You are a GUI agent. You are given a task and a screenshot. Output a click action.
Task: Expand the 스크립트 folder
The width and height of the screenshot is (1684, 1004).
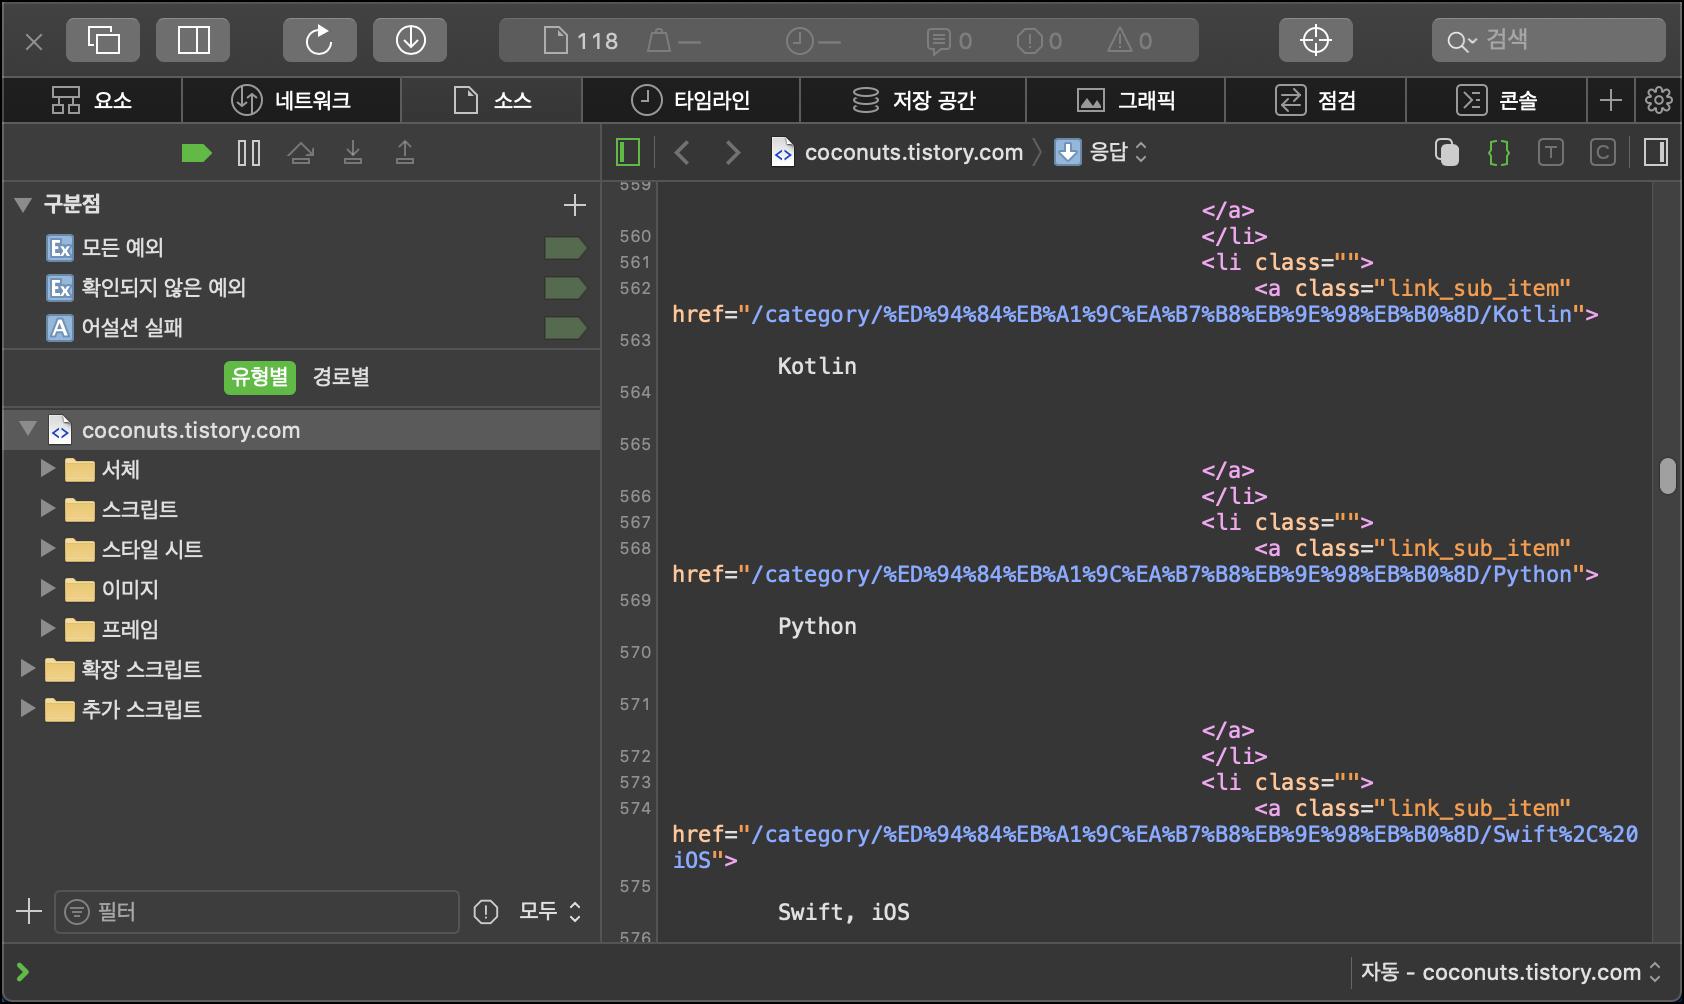pyautogui.click(x=47, y=508)
